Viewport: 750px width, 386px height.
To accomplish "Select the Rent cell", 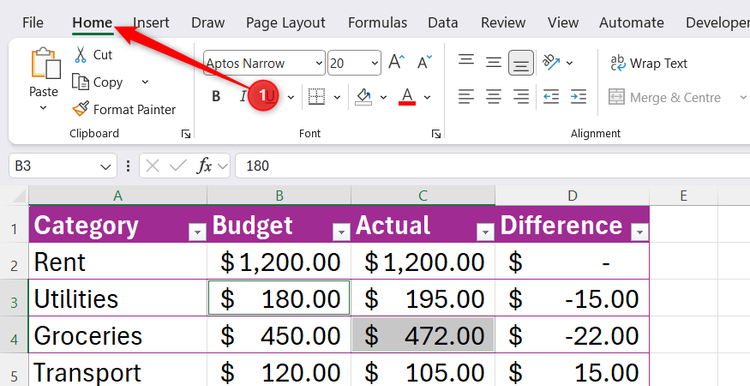I will (118, 262).
